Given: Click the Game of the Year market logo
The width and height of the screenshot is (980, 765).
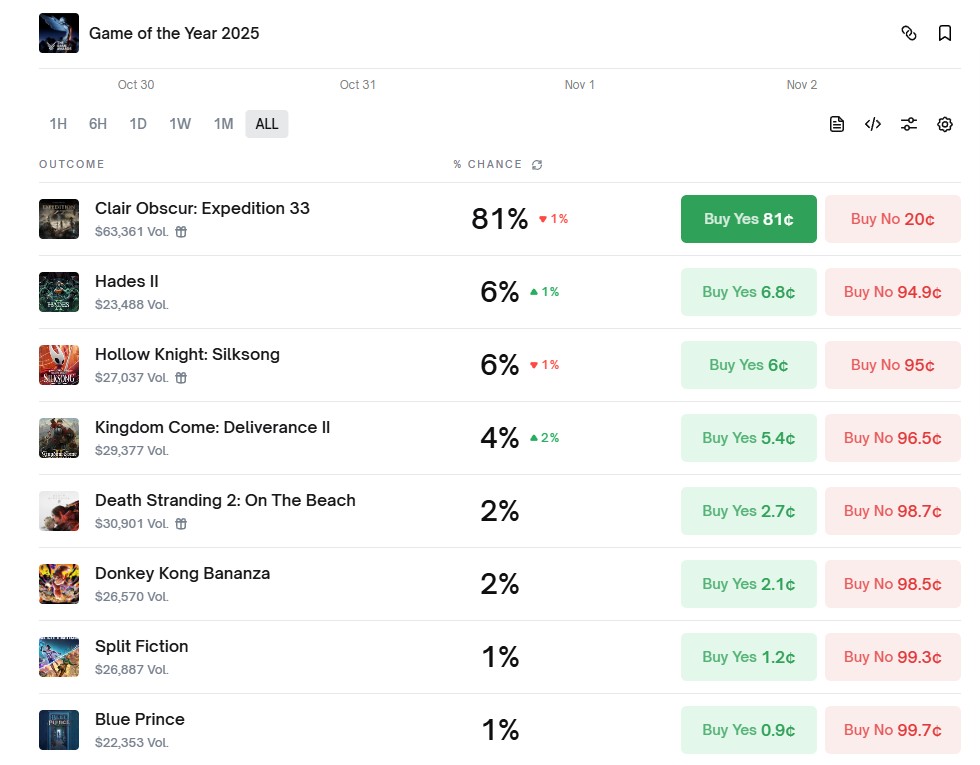Looking at the screenshot, I should coord(59,33).
